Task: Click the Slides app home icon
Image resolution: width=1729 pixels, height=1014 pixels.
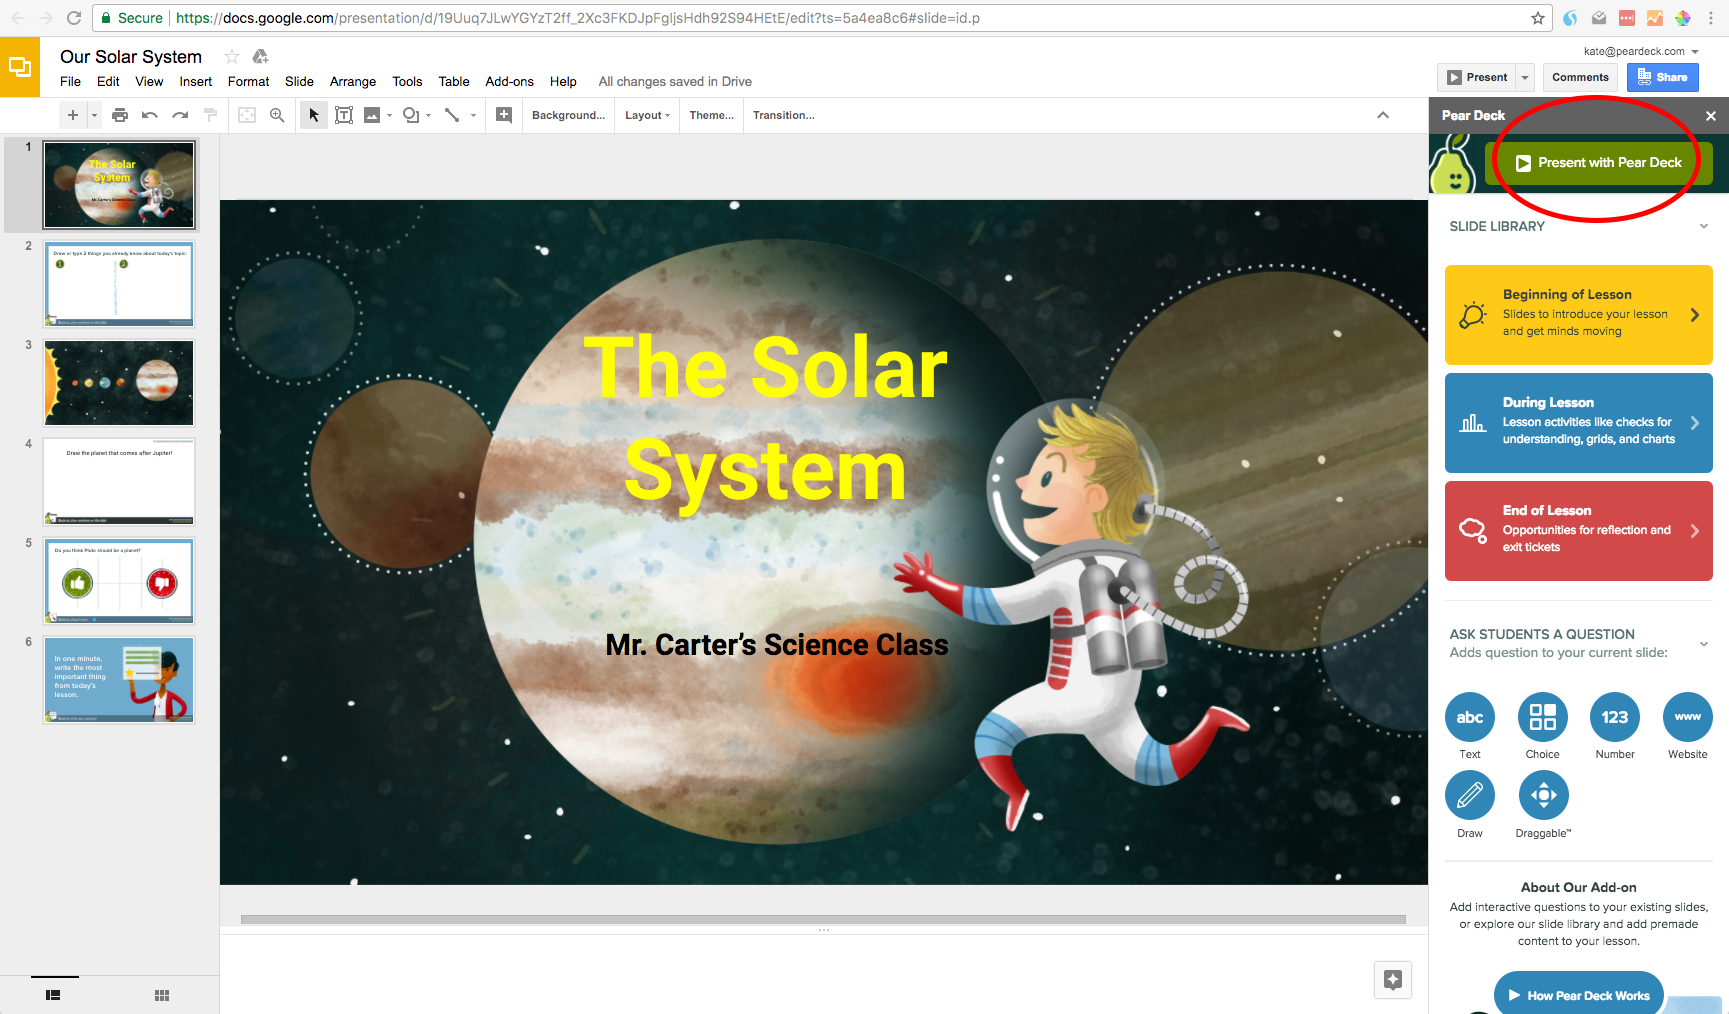Action: pos(20,67)
